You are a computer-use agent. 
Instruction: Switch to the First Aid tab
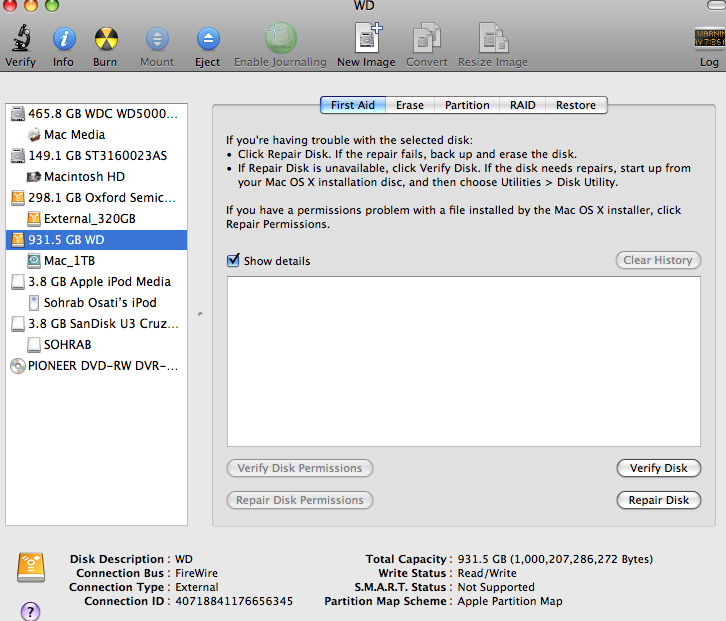click(x=353, y=105)
